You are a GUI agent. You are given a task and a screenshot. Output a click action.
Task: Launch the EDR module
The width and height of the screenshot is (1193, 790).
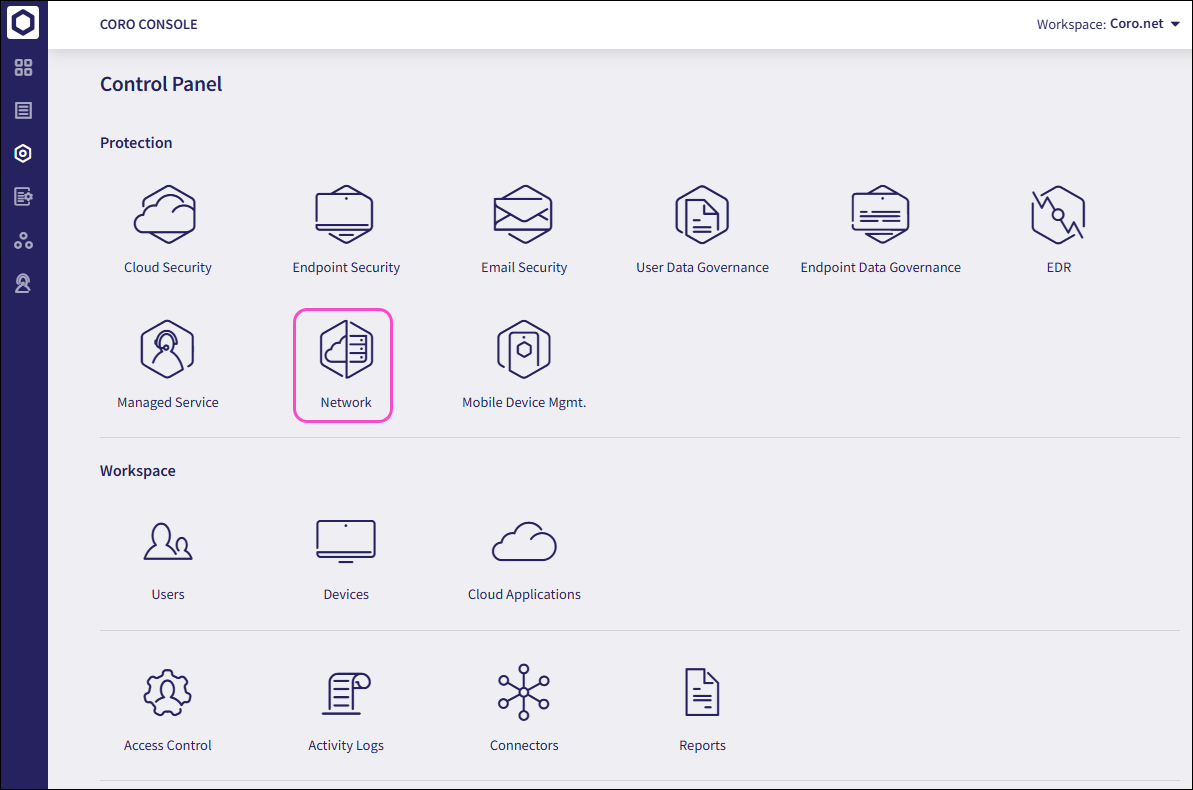[1058, 214]
